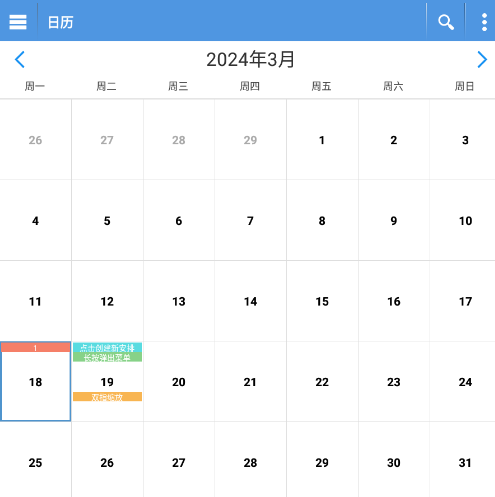495x497 pixels.
Task: Select March 9 date cell
Action: [394, 220]
